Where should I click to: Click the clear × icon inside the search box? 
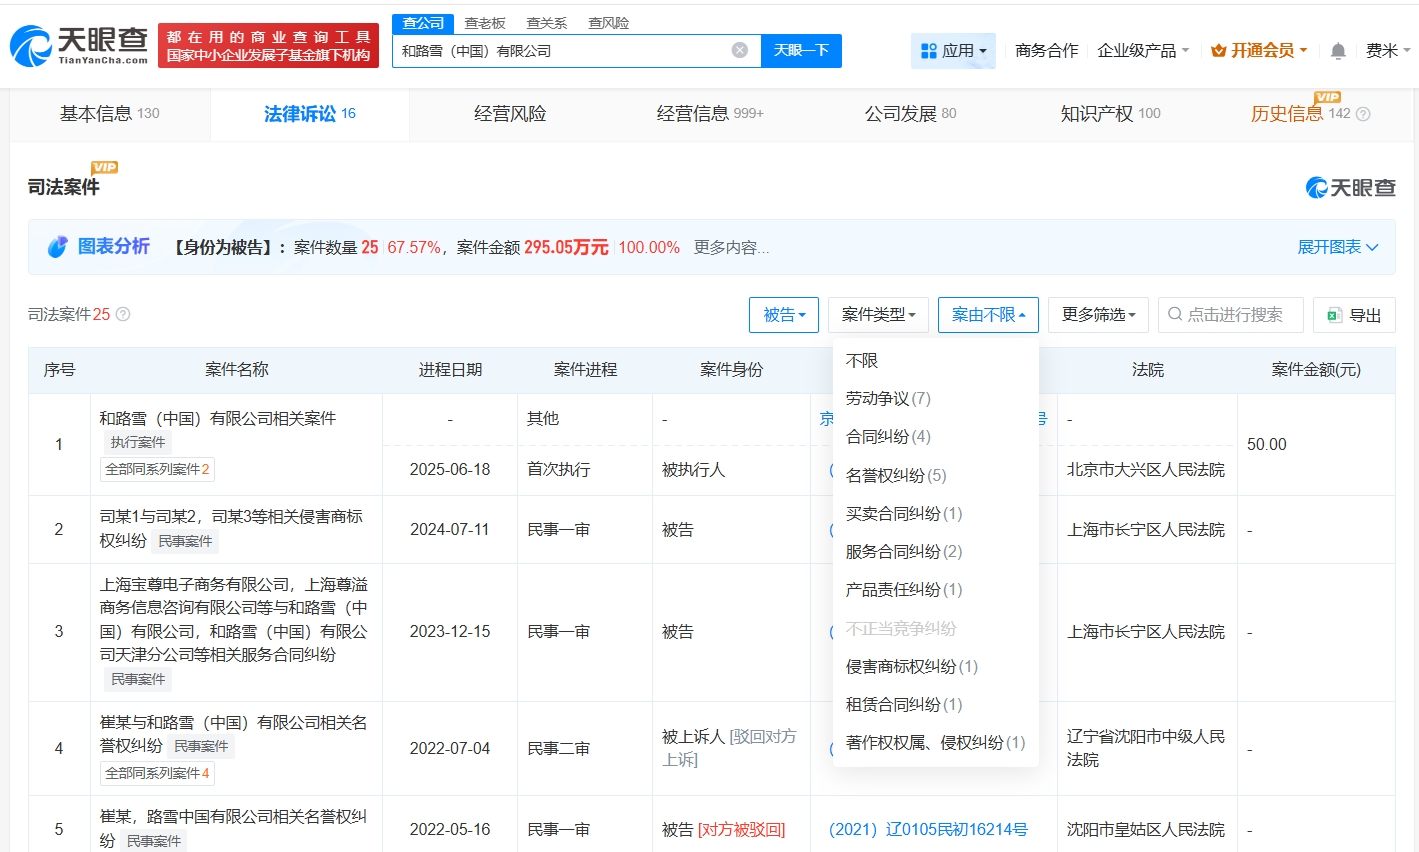tap(738, 50)
